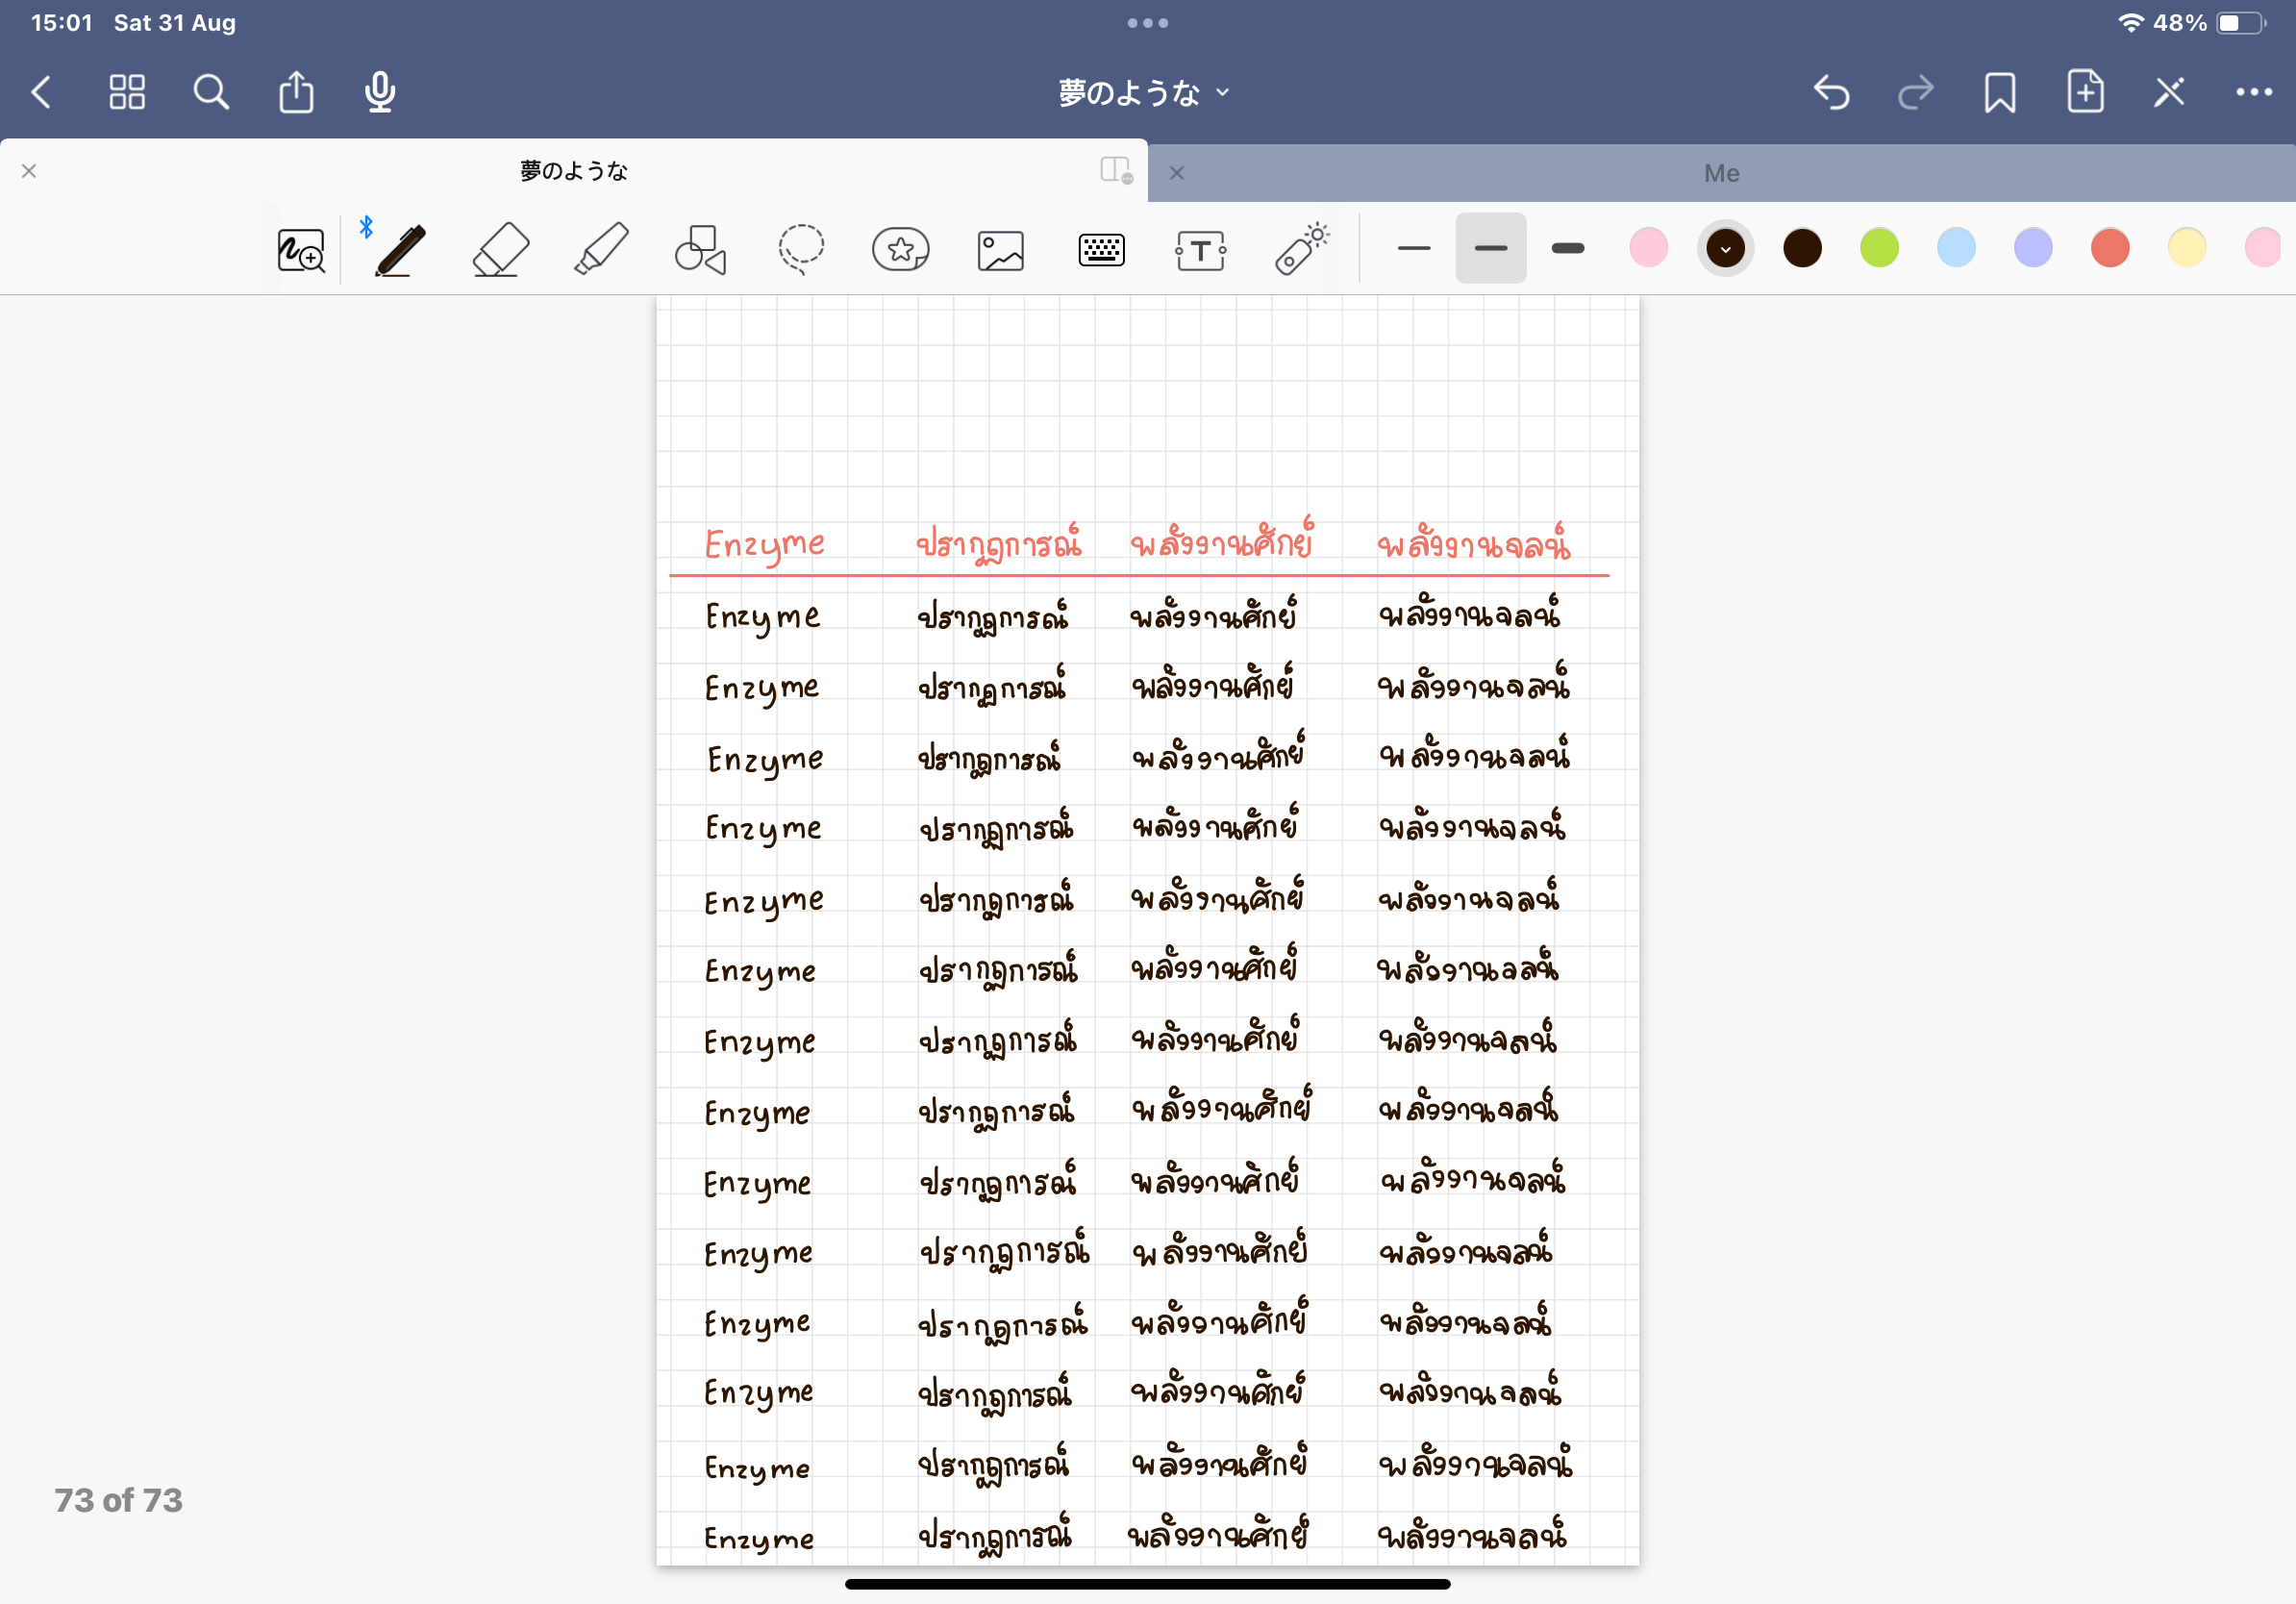
Task: Go back to the library
Action: pyautogui.click(x=42, y=93)
